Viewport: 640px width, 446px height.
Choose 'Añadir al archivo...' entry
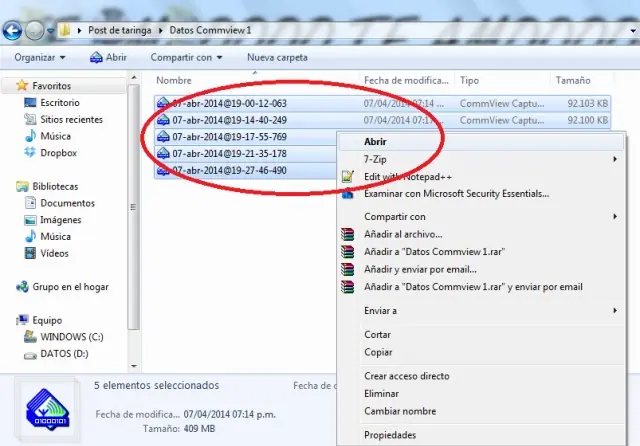coord(482,234)
